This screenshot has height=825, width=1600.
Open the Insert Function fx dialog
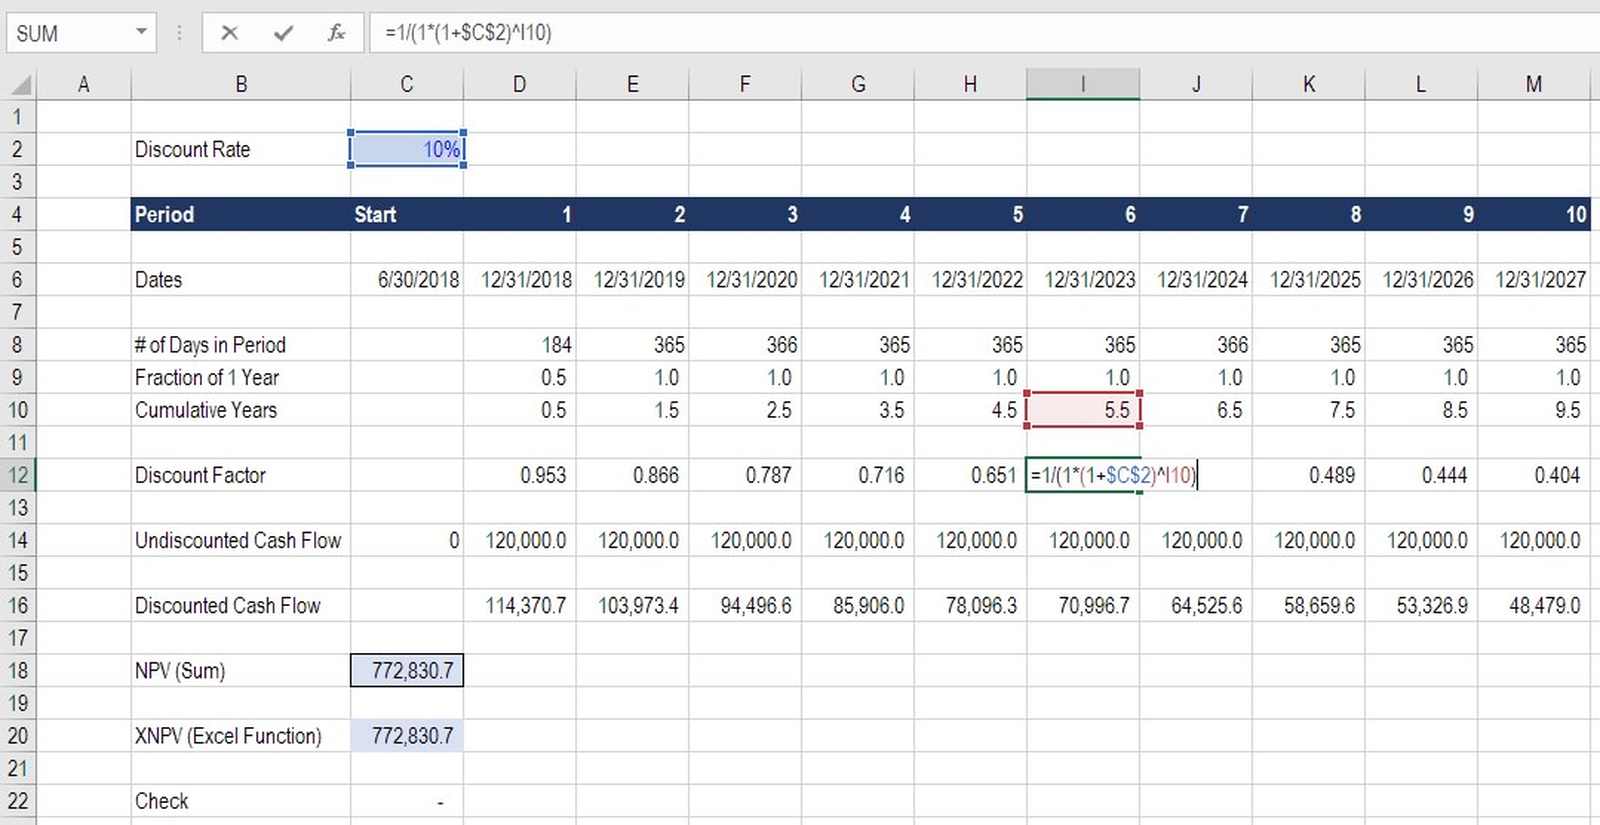(336, 33)
